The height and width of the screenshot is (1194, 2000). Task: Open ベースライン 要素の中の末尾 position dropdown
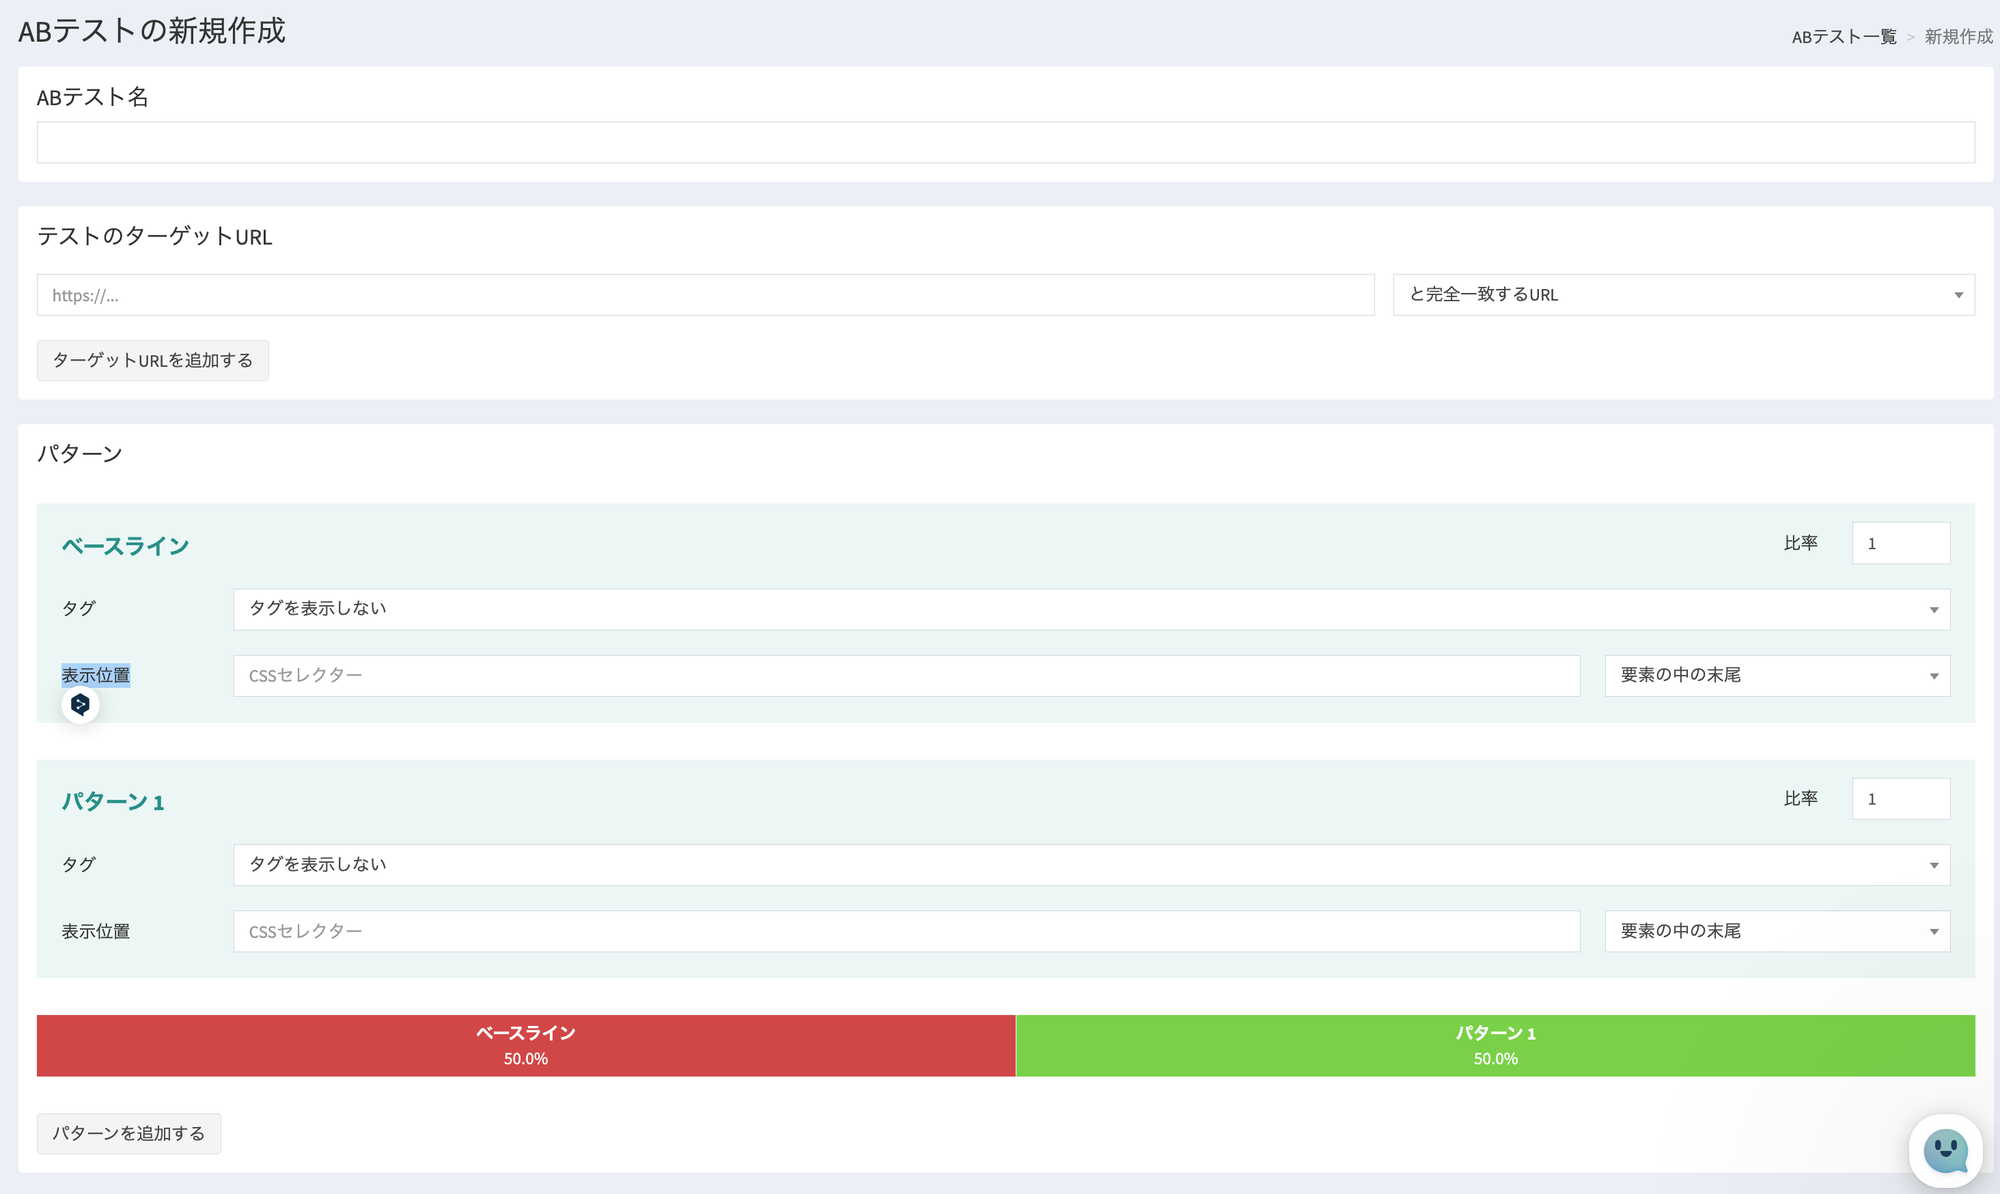tap(1777, 676)
